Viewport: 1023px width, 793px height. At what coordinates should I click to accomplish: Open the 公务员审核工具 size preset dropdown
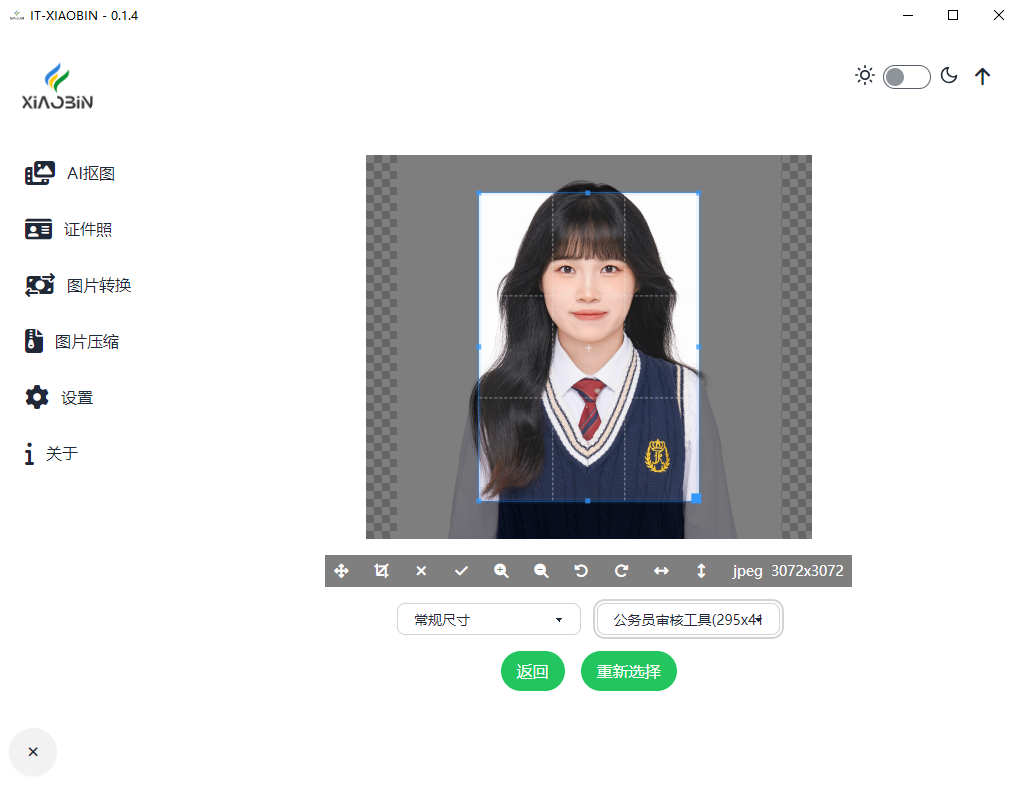pyautogui.click(x=688, y=619)
